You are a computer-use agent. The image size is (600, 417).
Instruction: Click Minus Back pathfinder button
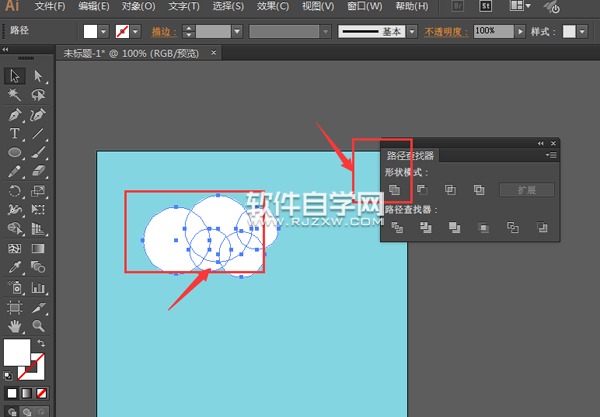[x=542, y=228]
